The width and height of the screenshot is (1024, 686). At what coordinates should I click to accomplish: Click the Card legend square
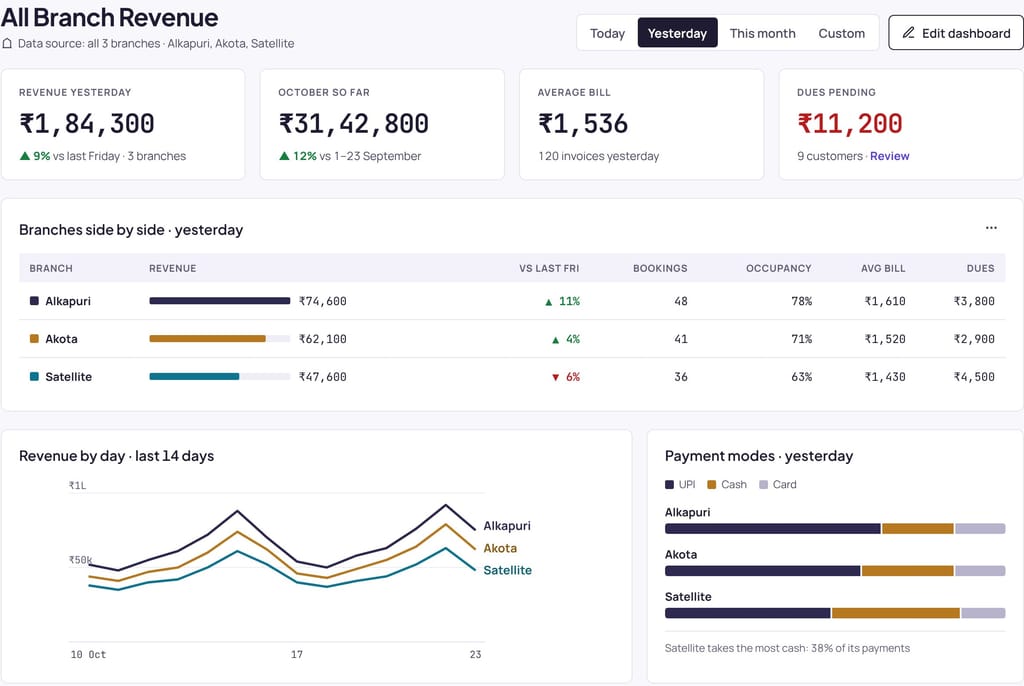coord(763,485)
